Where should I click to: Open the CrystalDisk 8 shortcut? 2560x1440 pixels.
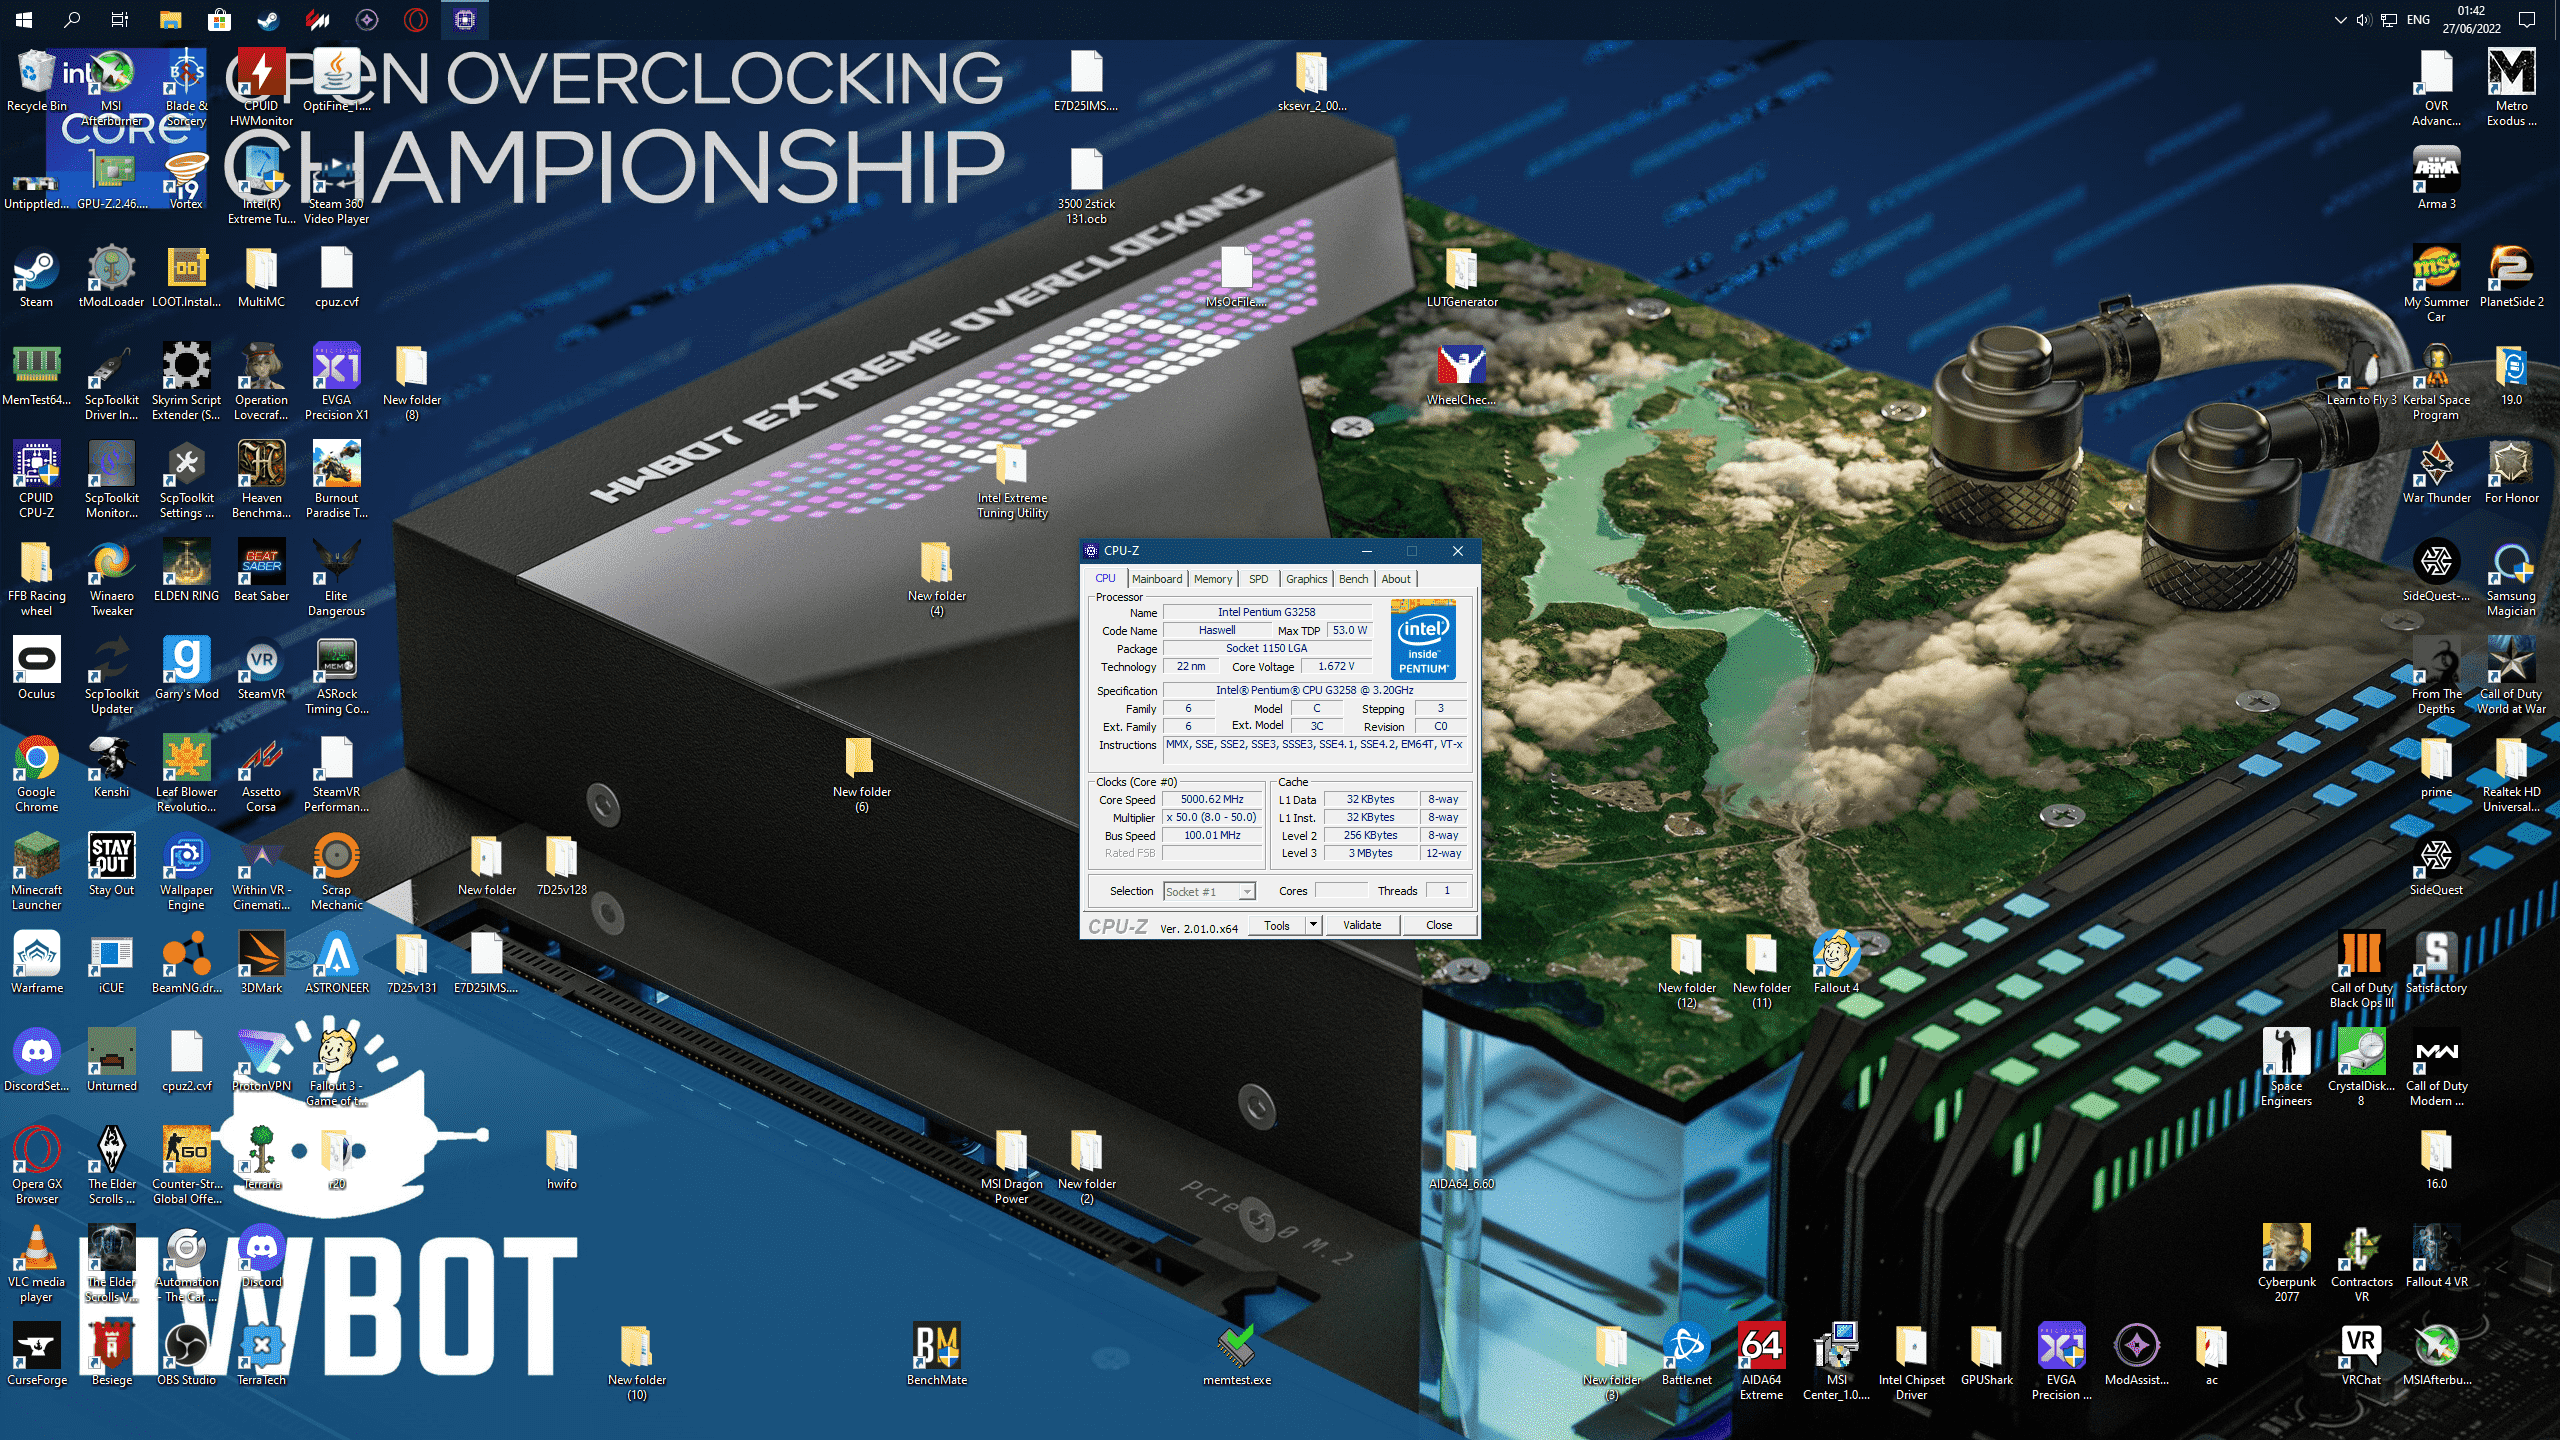(x=2361, y=1068)
